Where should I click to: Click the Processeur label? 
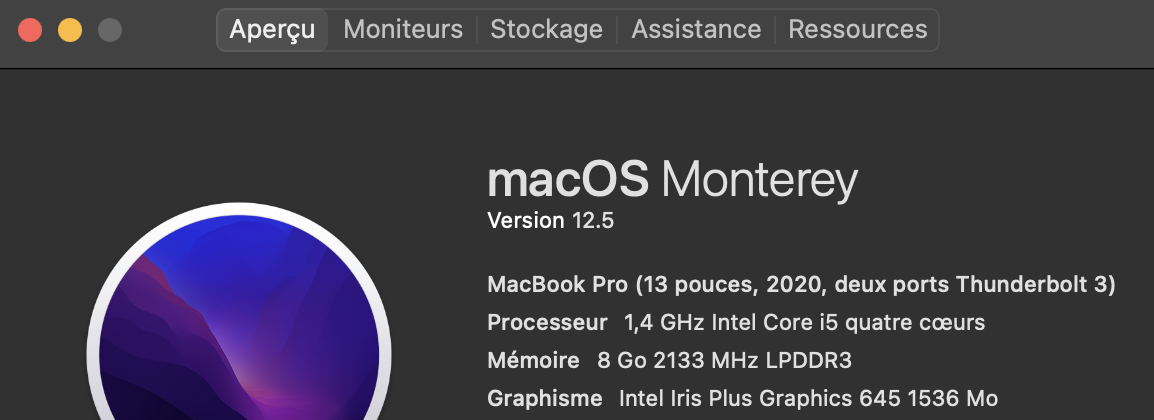[547, 322]
